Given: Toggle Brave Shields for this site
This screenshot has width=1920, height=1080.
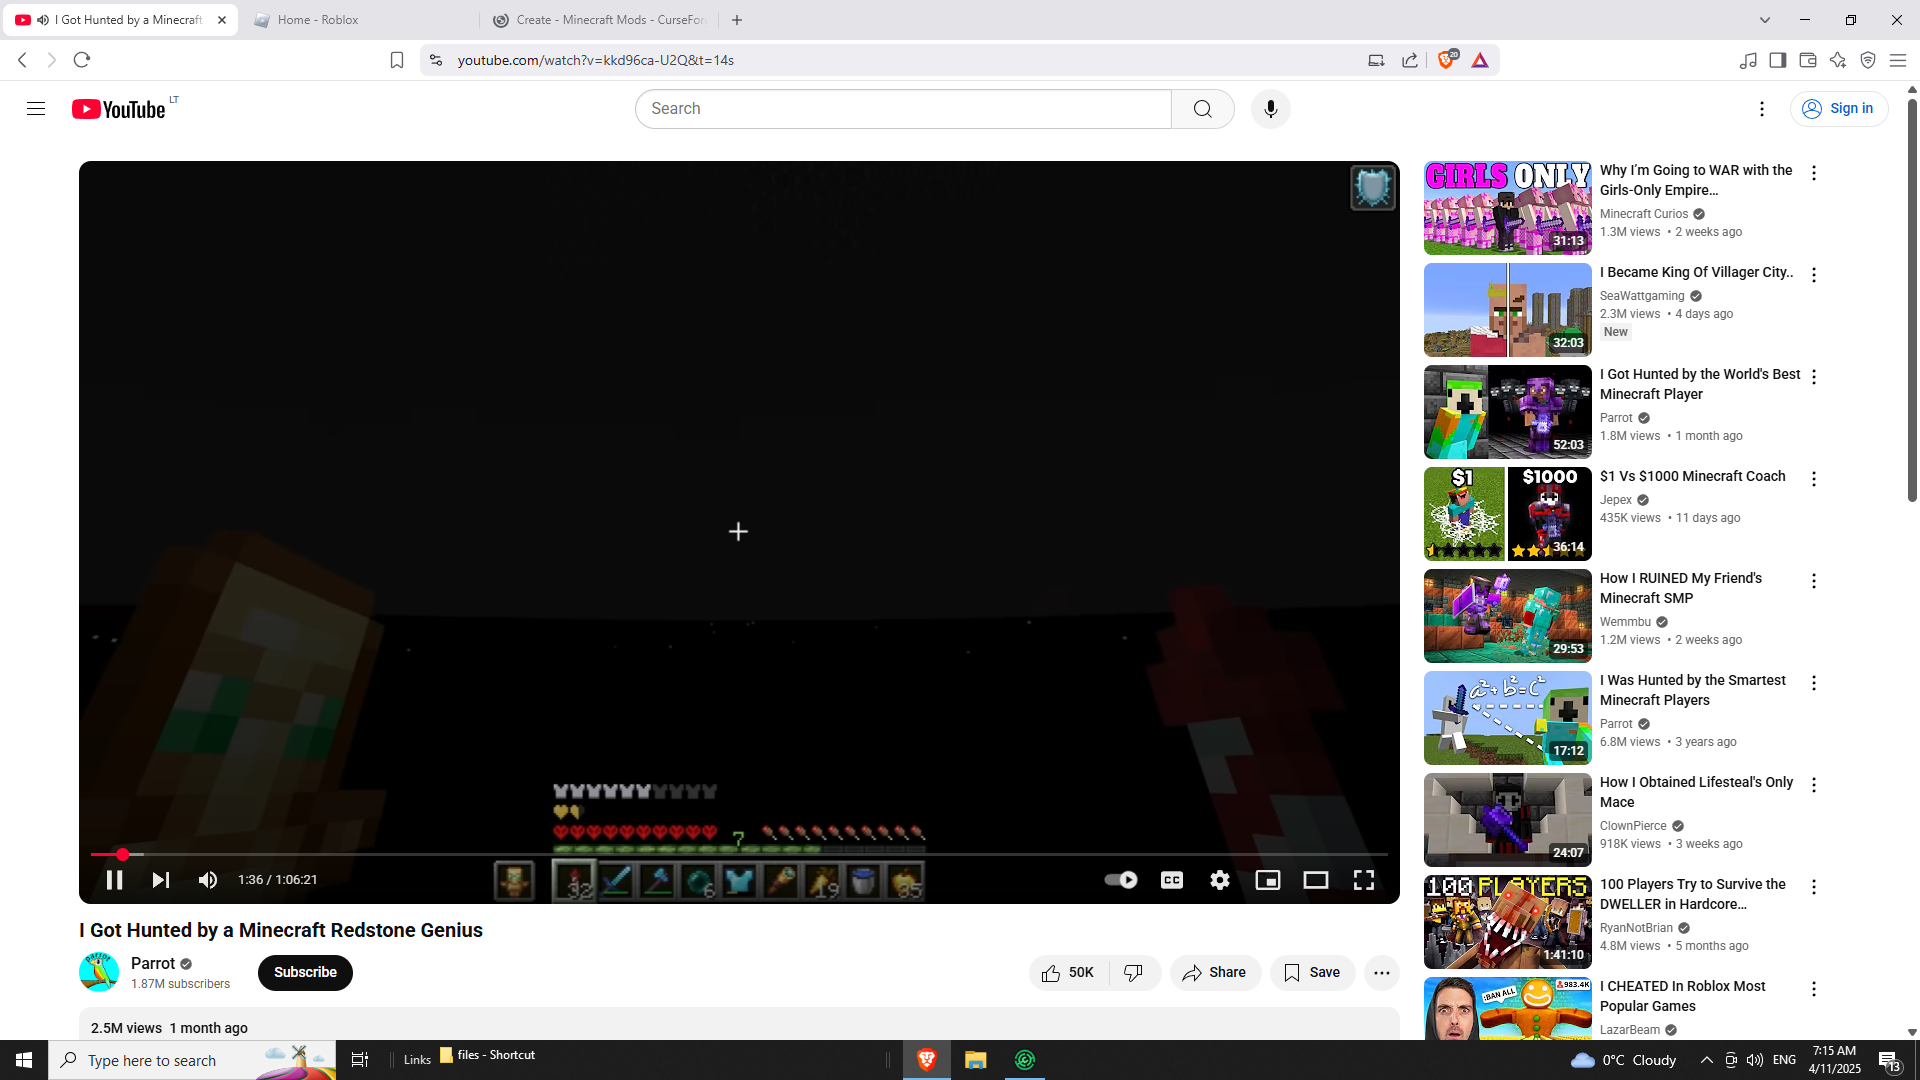Looking at the screenshot, I should point(1446,60).
